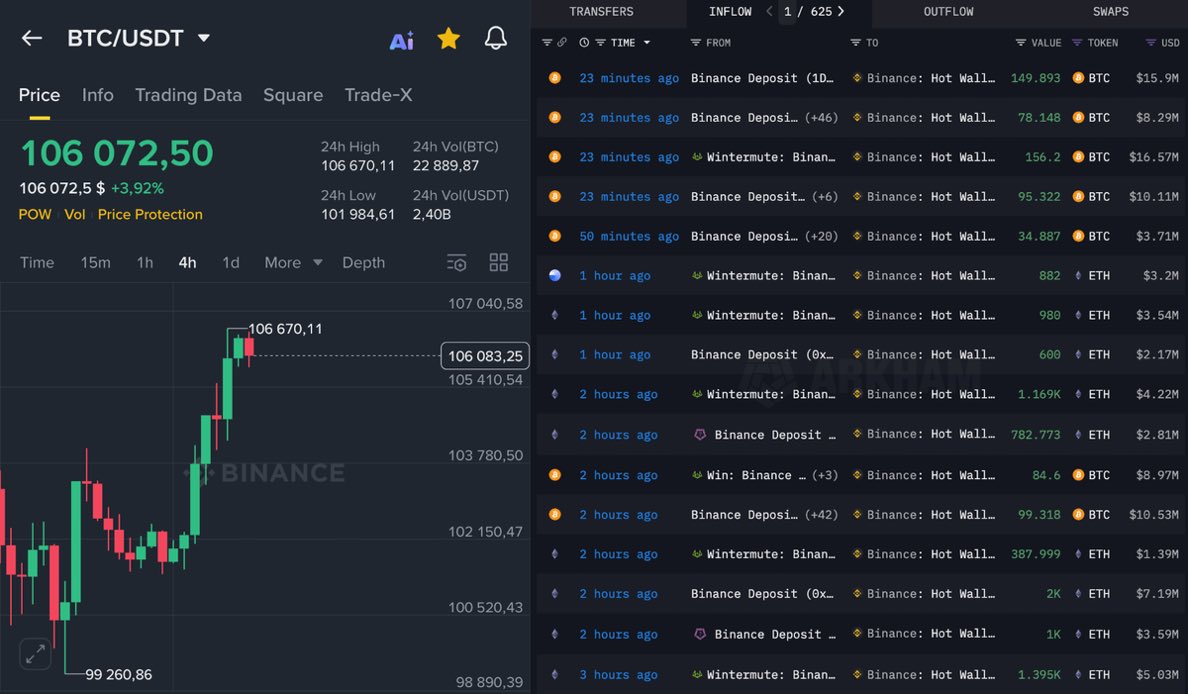Open price alerts bell icon
Screen dimensions: 1188x694
pos(496,38)
